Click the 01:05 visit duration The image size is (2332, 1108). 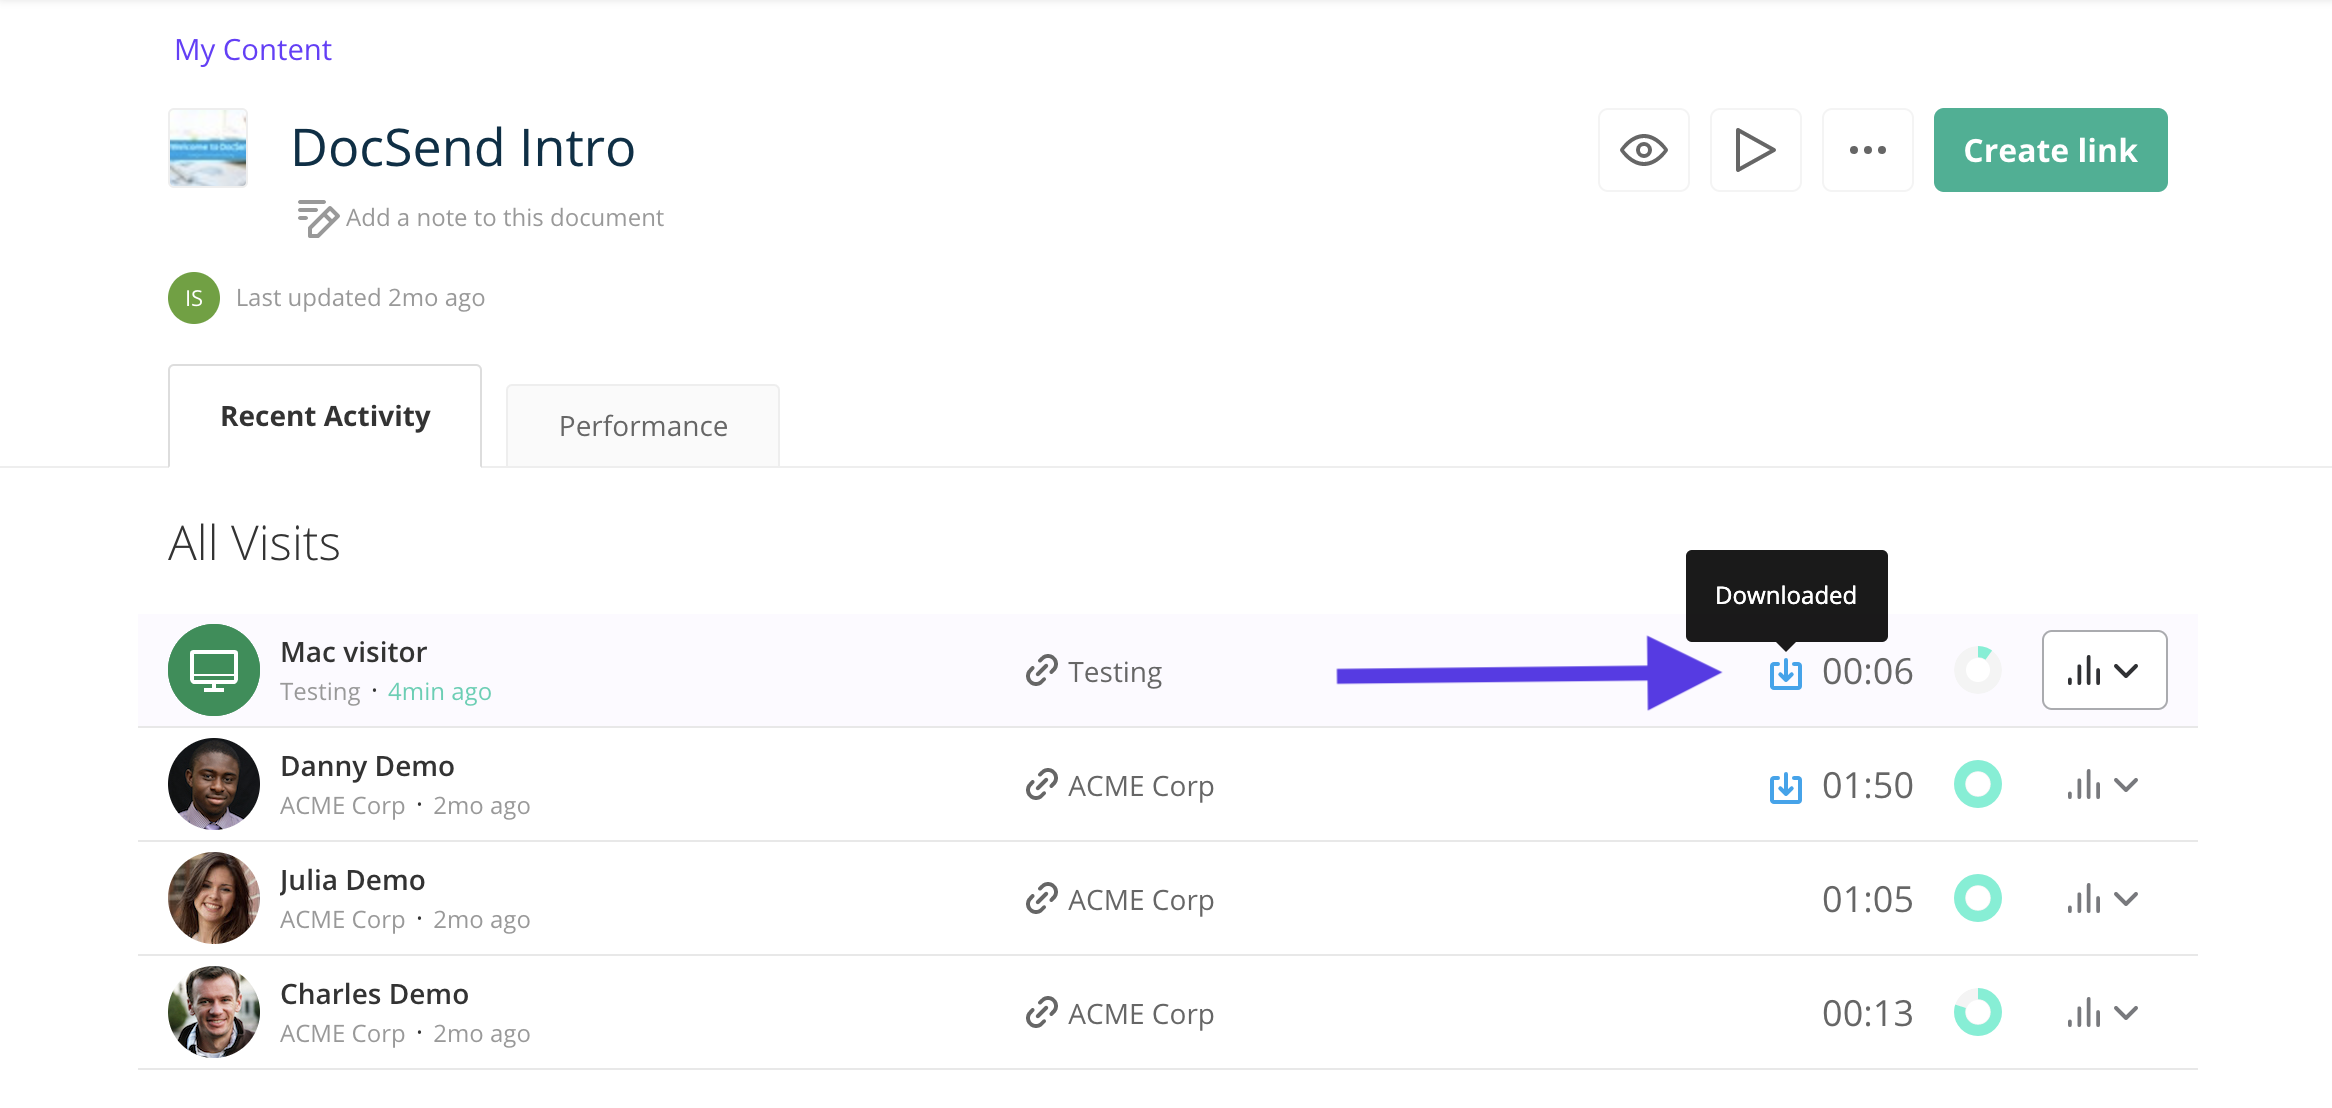(x=1867, y=900)
